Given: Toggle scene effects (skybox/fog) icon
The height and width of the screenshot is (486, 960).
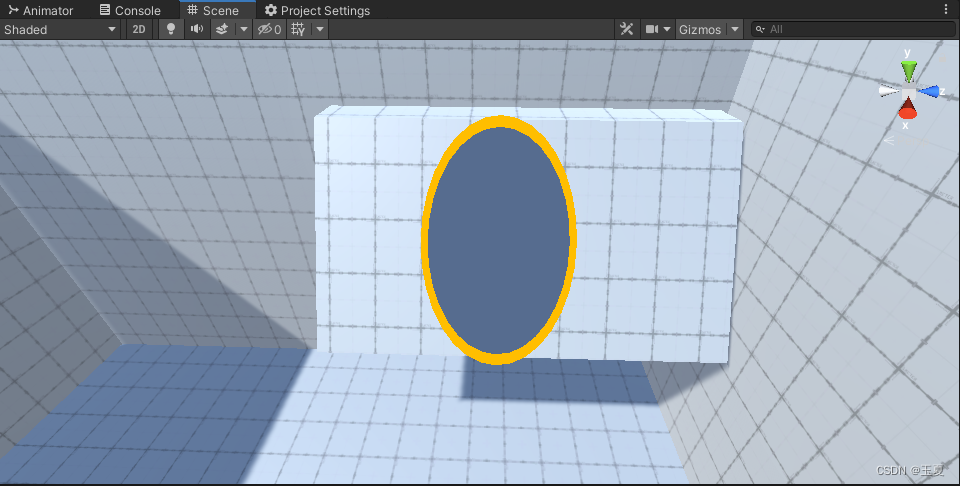Looking at the screenshot, I should [x=222, y=29].
